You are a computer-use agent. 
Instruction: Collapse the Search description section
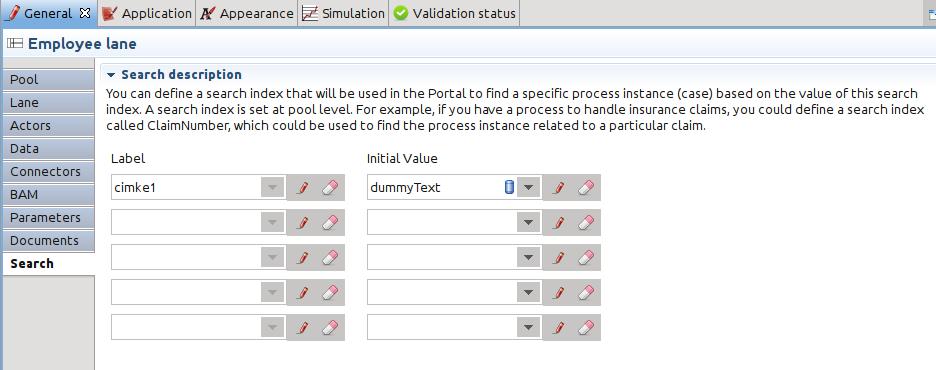click(110, 75)
